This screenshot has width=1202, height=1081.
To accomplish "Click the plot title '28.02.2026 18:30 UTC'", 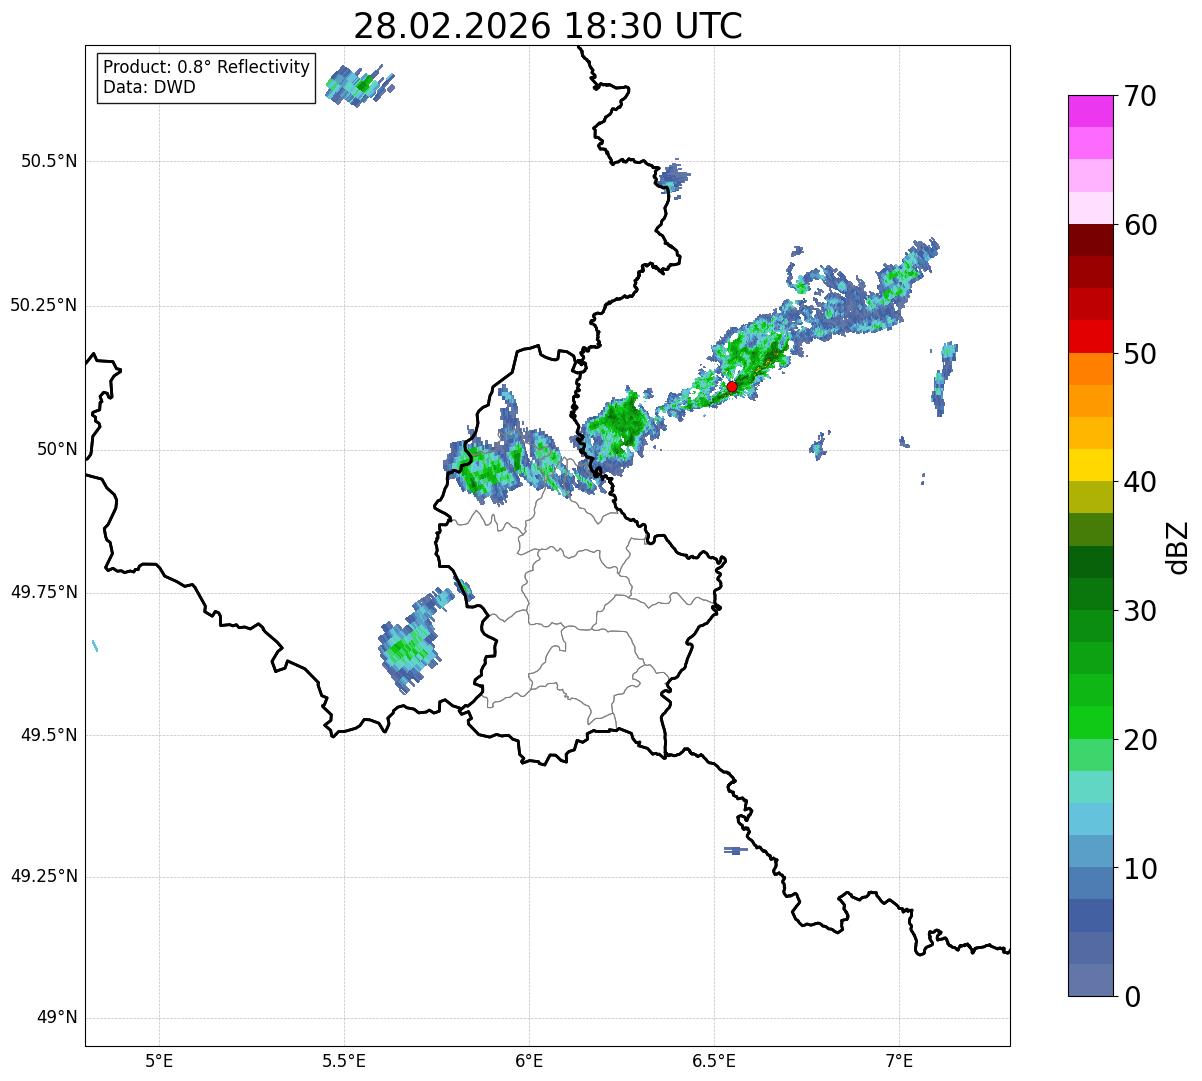I will pyautogui.click(x=548, y=26).
